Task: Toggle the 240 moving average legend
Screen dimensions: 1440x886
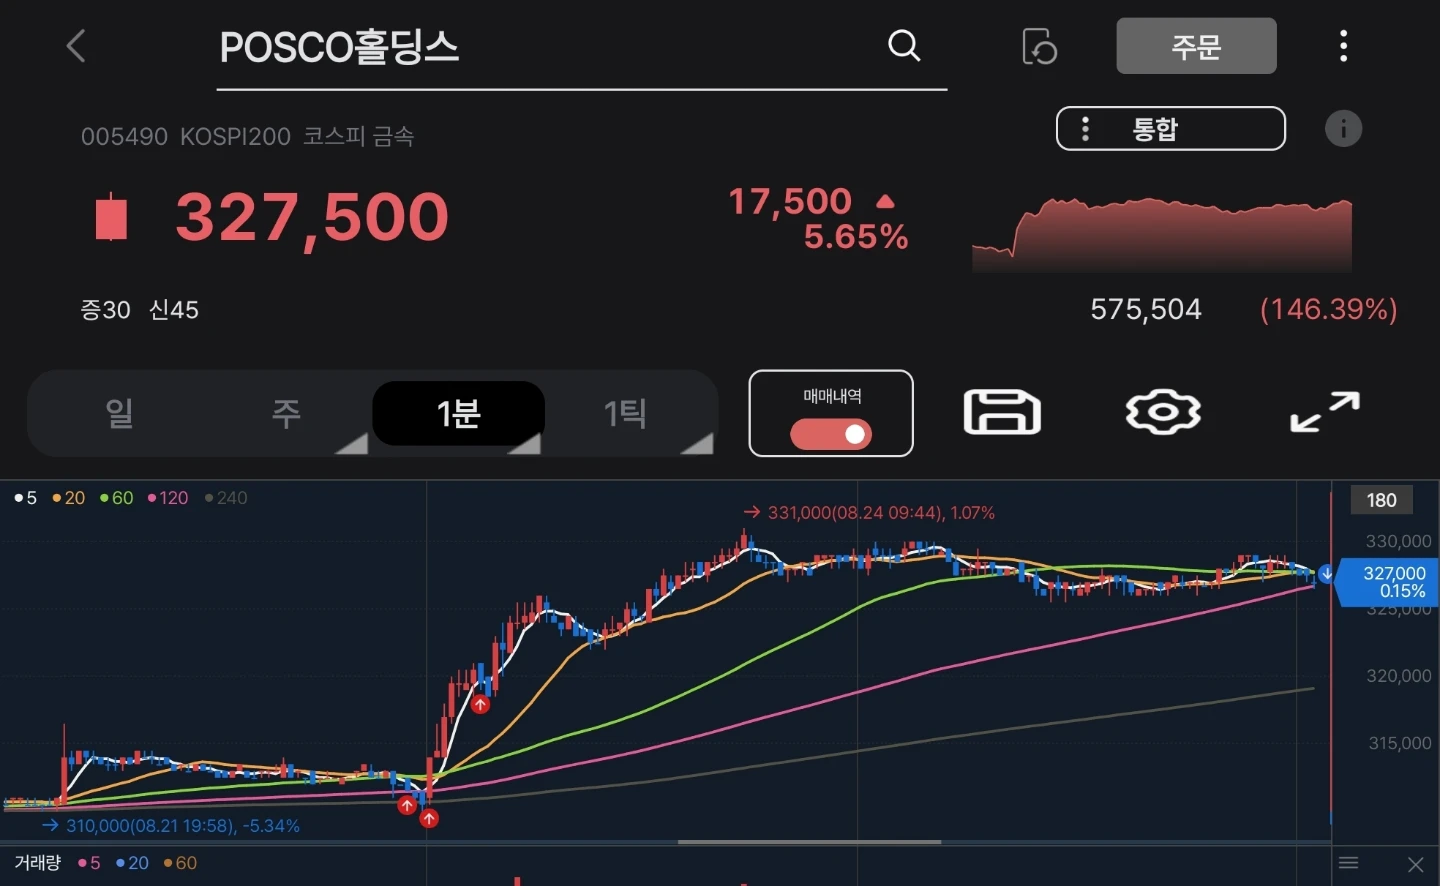Action: [x=226, y=498]
